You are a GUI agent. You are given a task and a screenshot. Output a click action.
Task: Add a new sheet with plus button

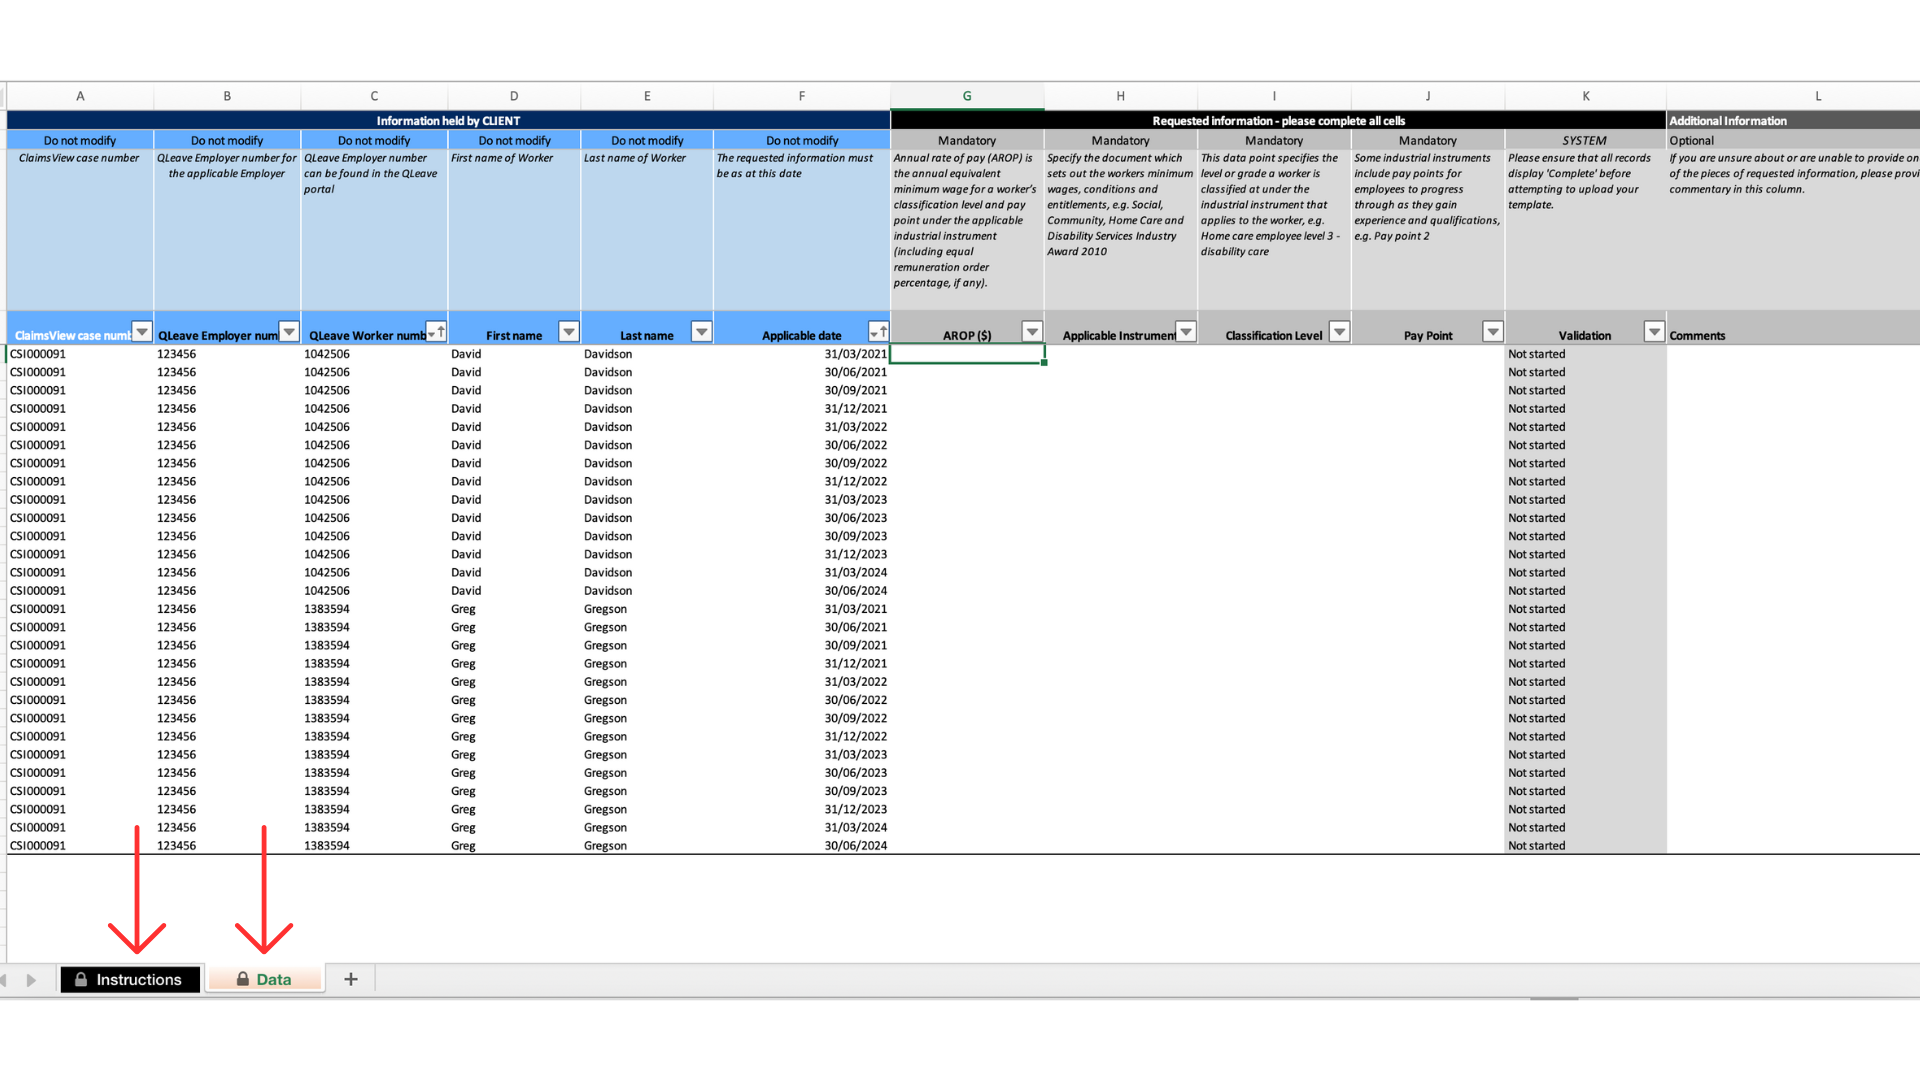[350, 980]
